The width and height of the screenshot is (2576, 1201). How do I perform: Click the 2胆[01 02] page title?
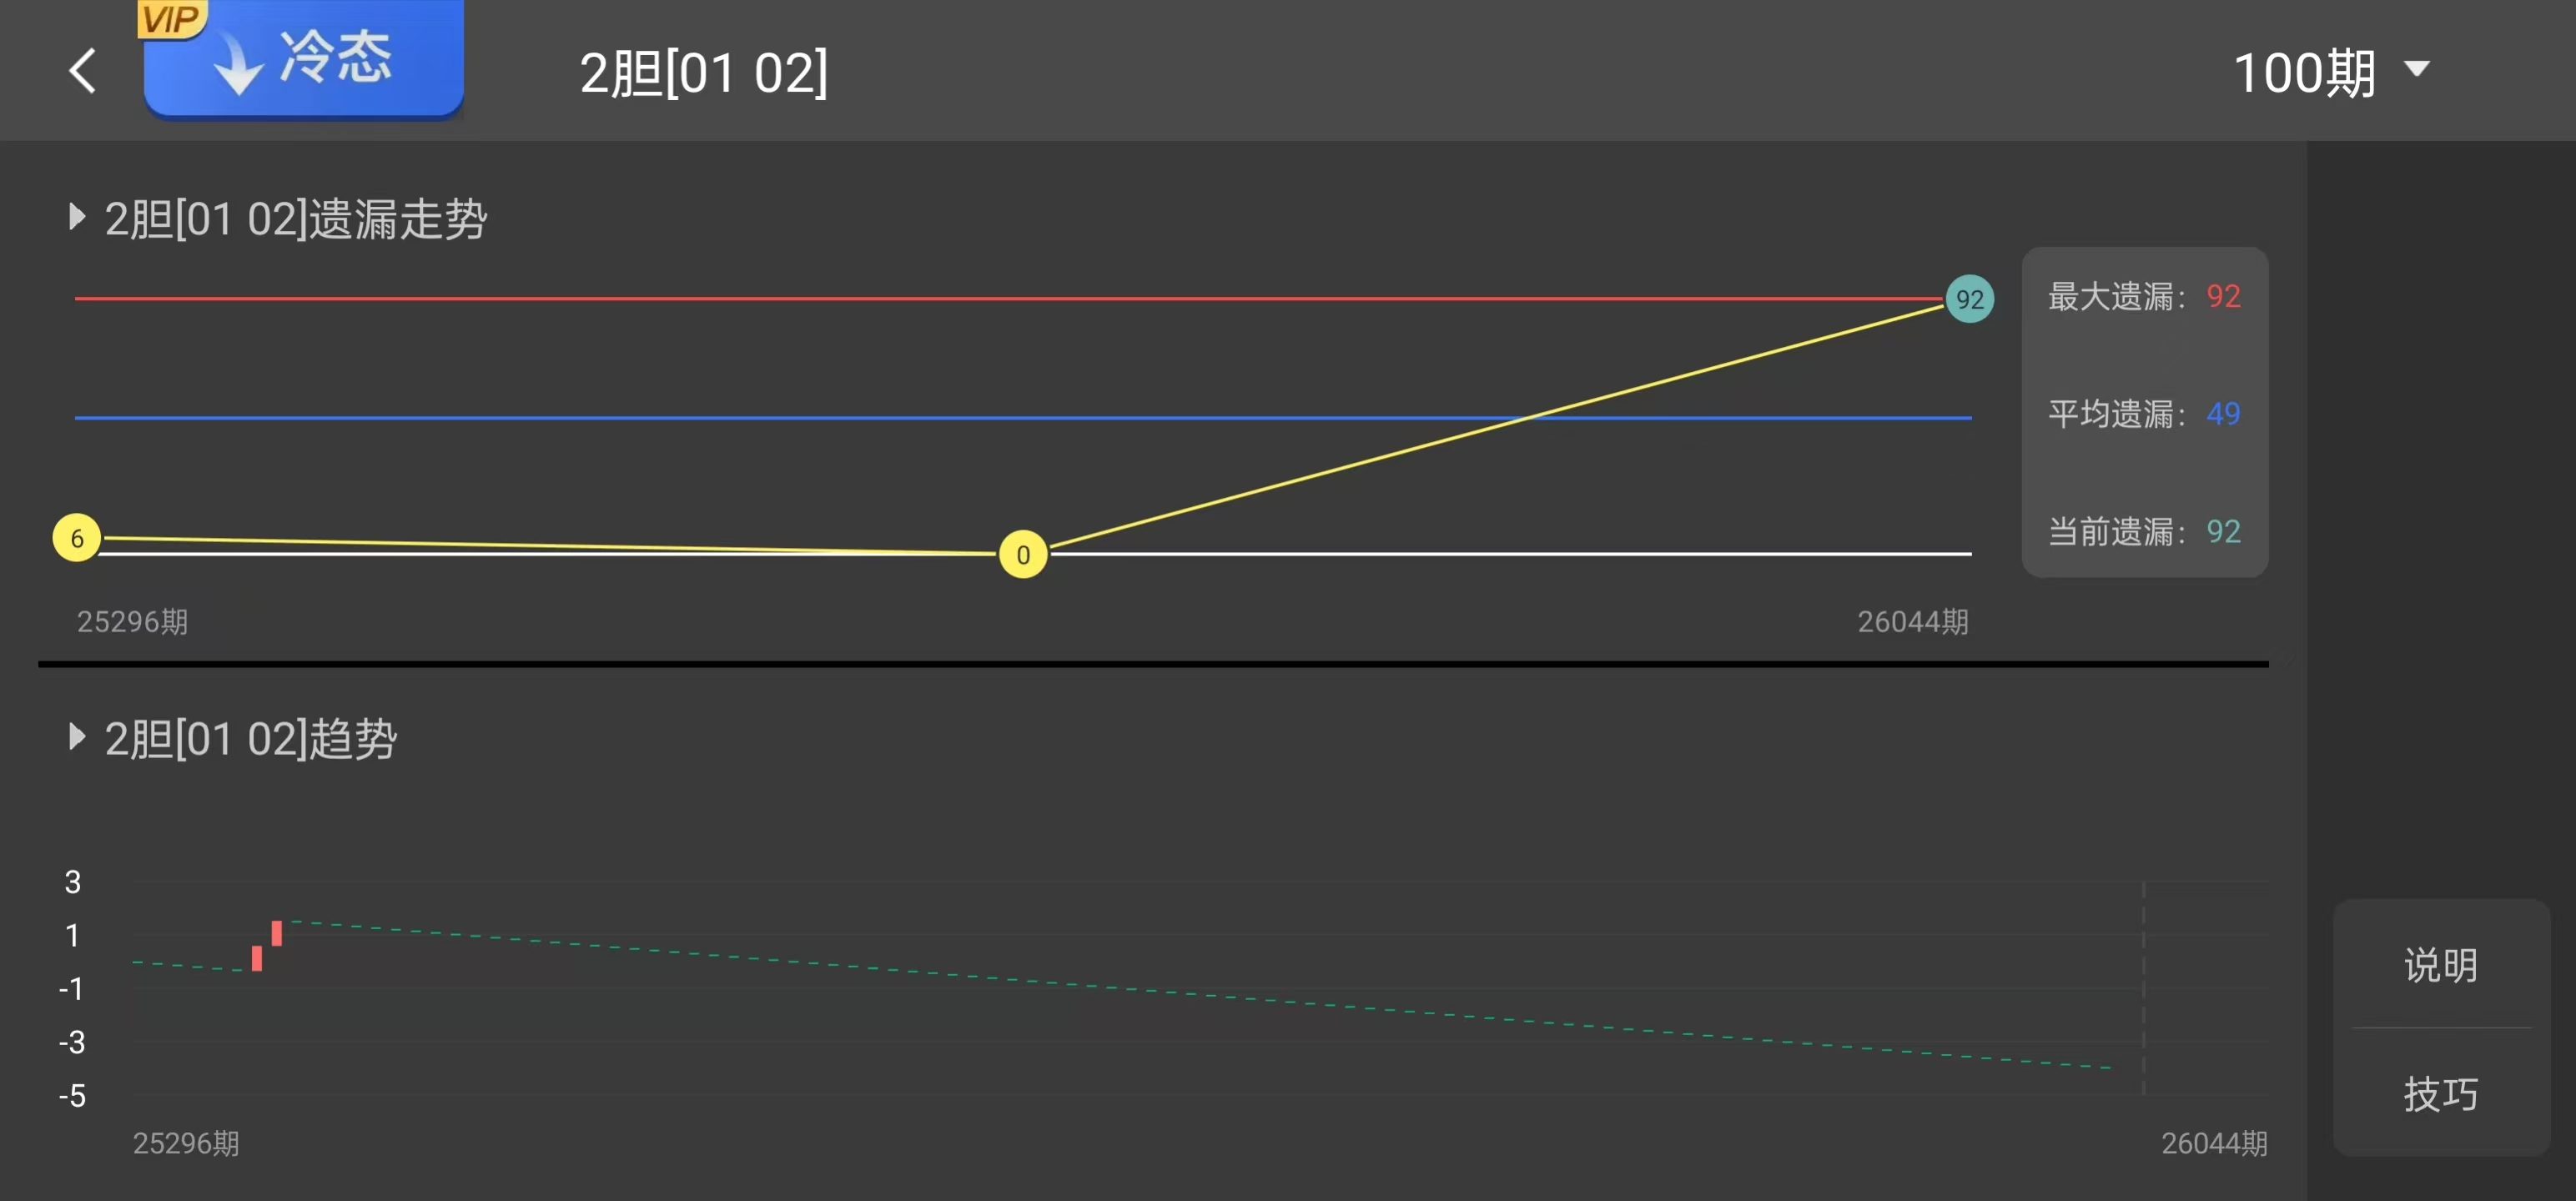[x=704, y=73]
